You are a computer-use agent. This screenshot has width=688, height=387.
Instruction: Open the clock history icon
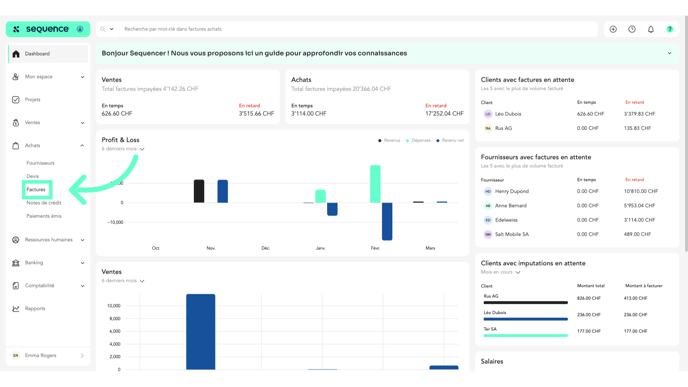(632, 29)
